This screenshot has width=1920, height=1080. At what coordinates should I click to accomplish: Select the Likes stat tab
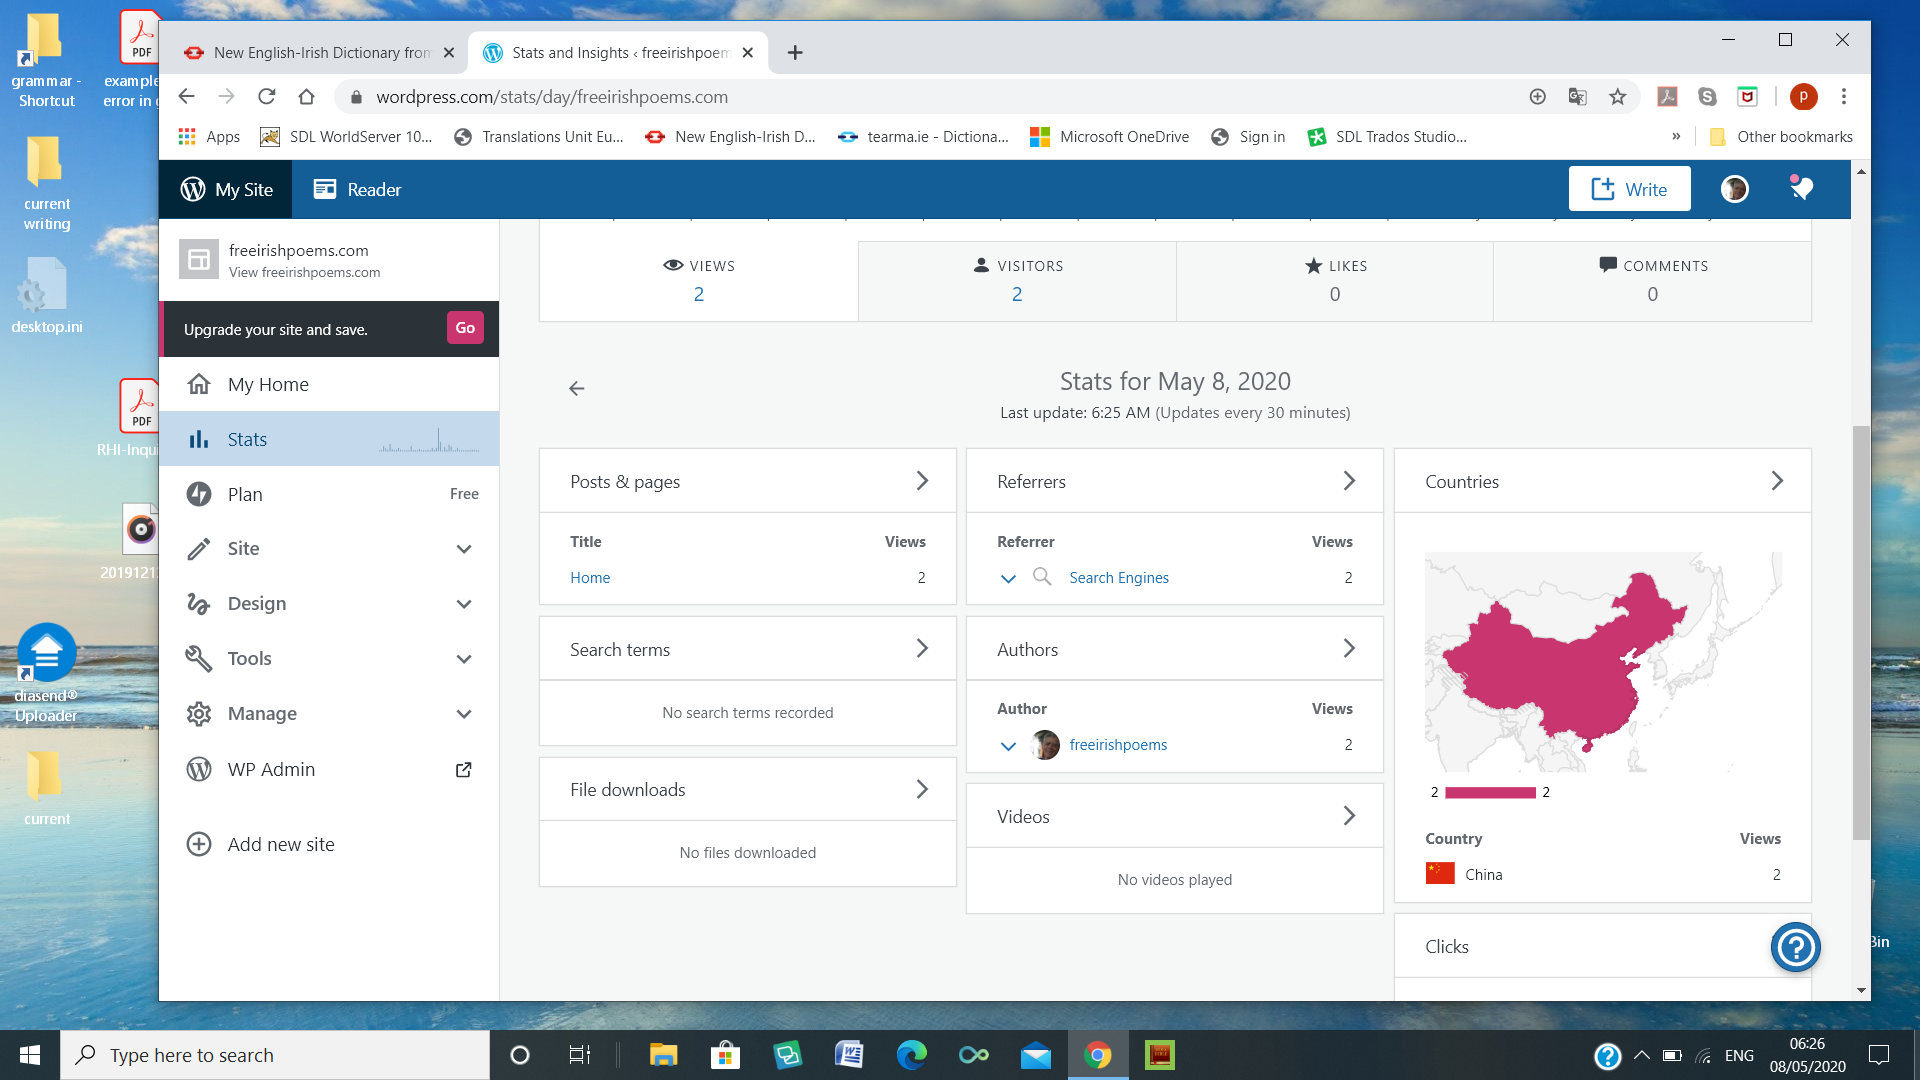click(x=1334, y=280)
